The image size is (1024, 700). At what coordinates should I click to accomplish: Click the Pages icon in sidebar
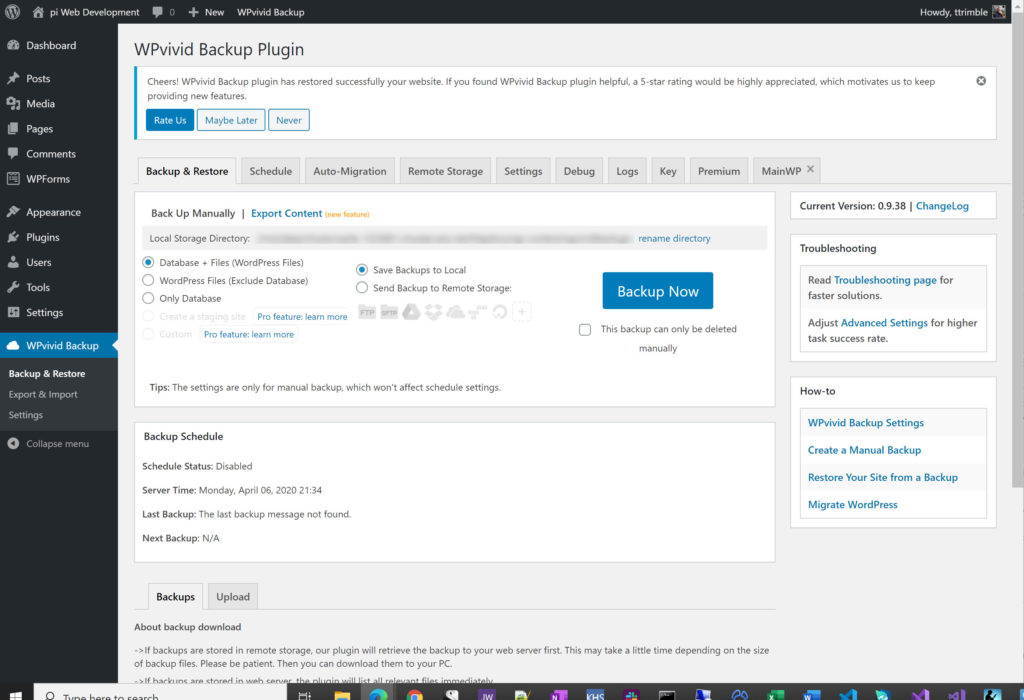coord(13,129)
